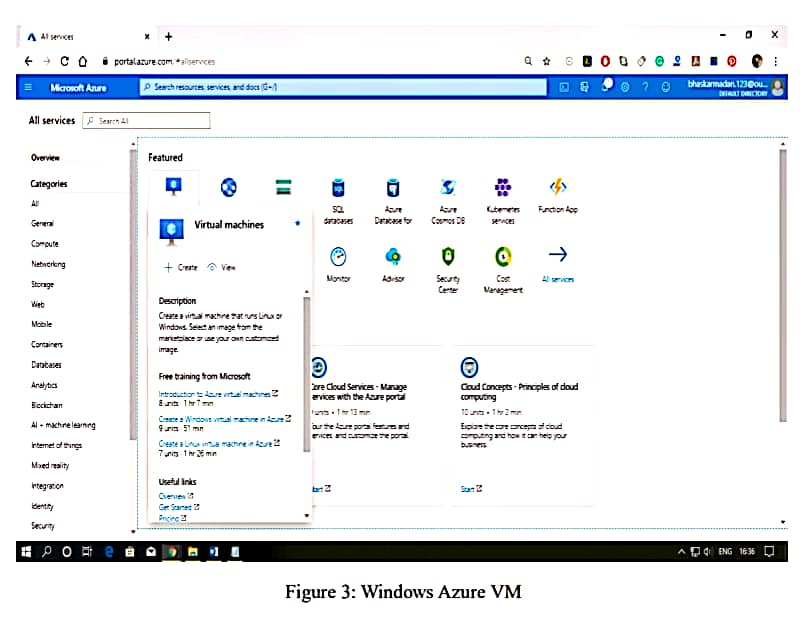
Task: Select the Compute category
Action: tap(44, 244)
